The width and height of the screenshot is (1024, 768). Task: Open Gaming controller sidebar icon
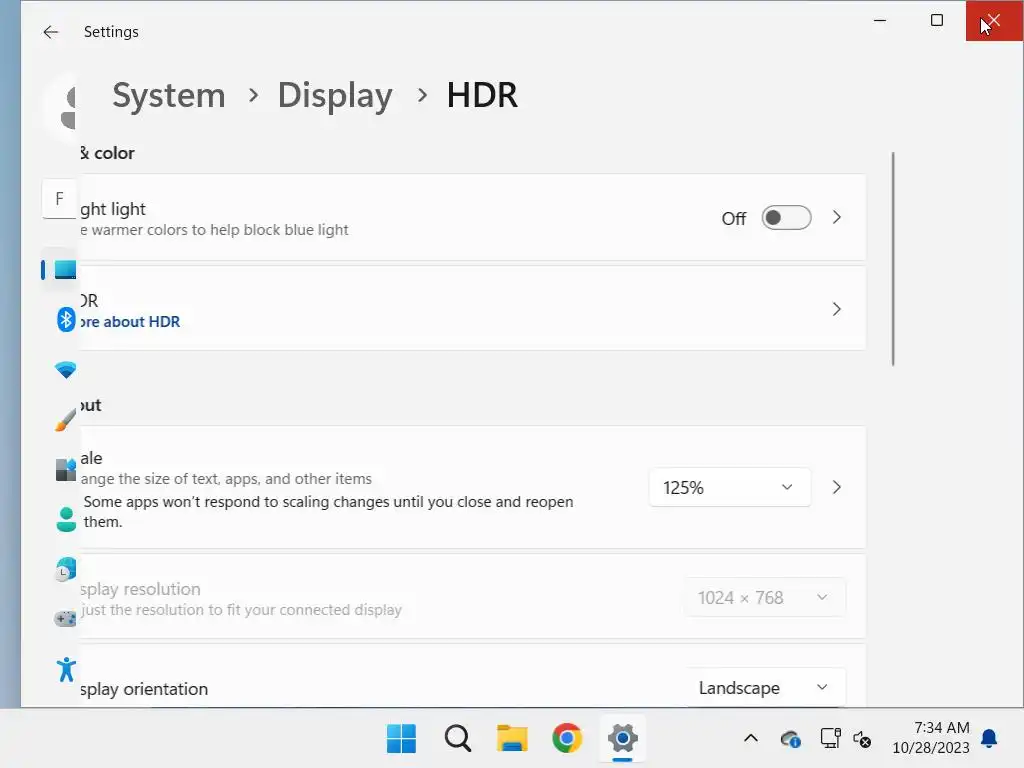click(65, 618)
